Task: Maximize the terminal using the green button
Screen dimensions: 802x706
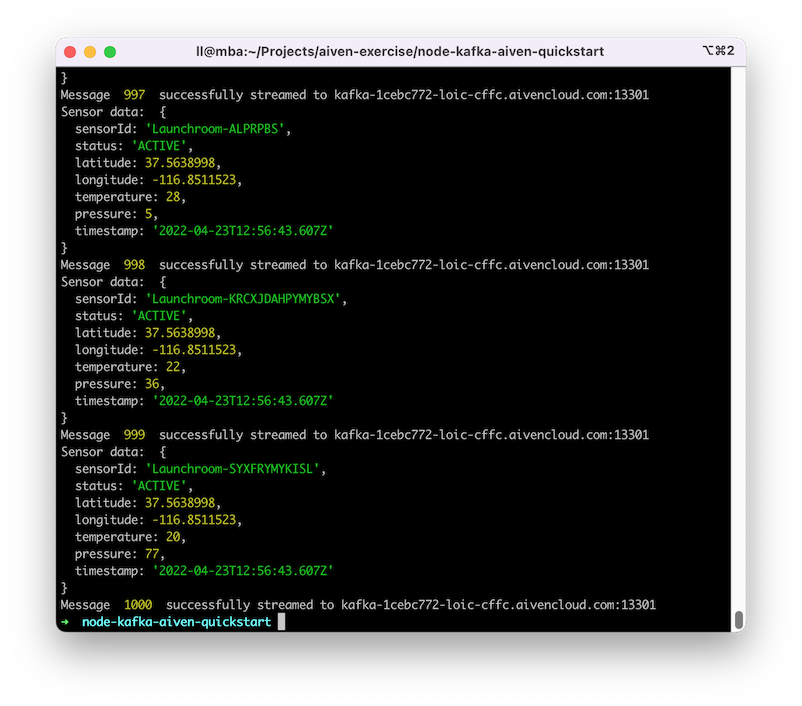Action: point(110,52)
